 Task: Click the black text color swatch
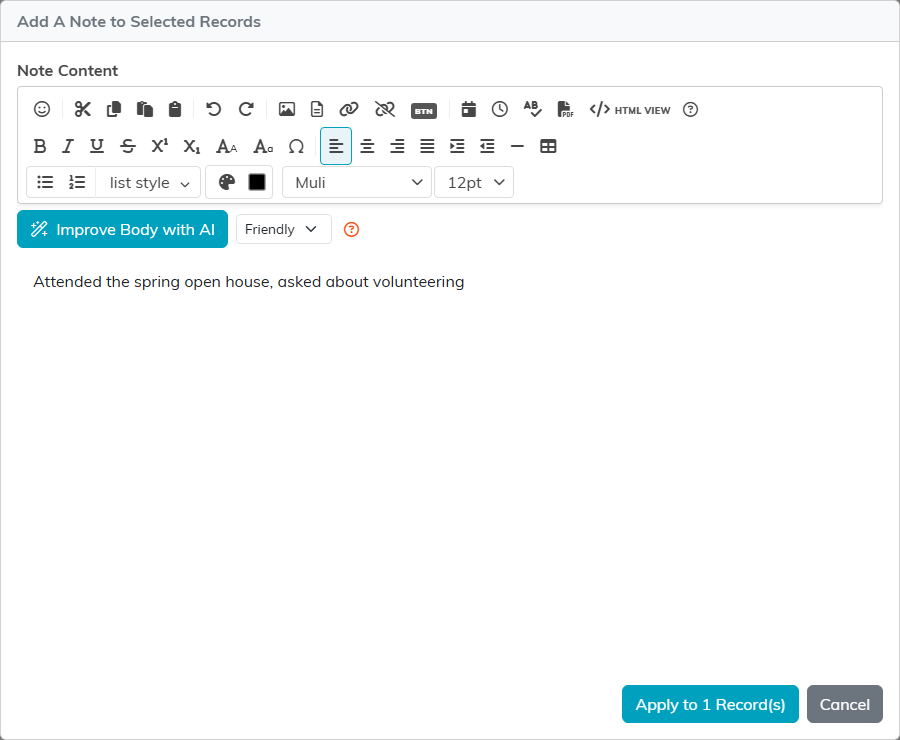pyautogui.click(x=257, y=182)
